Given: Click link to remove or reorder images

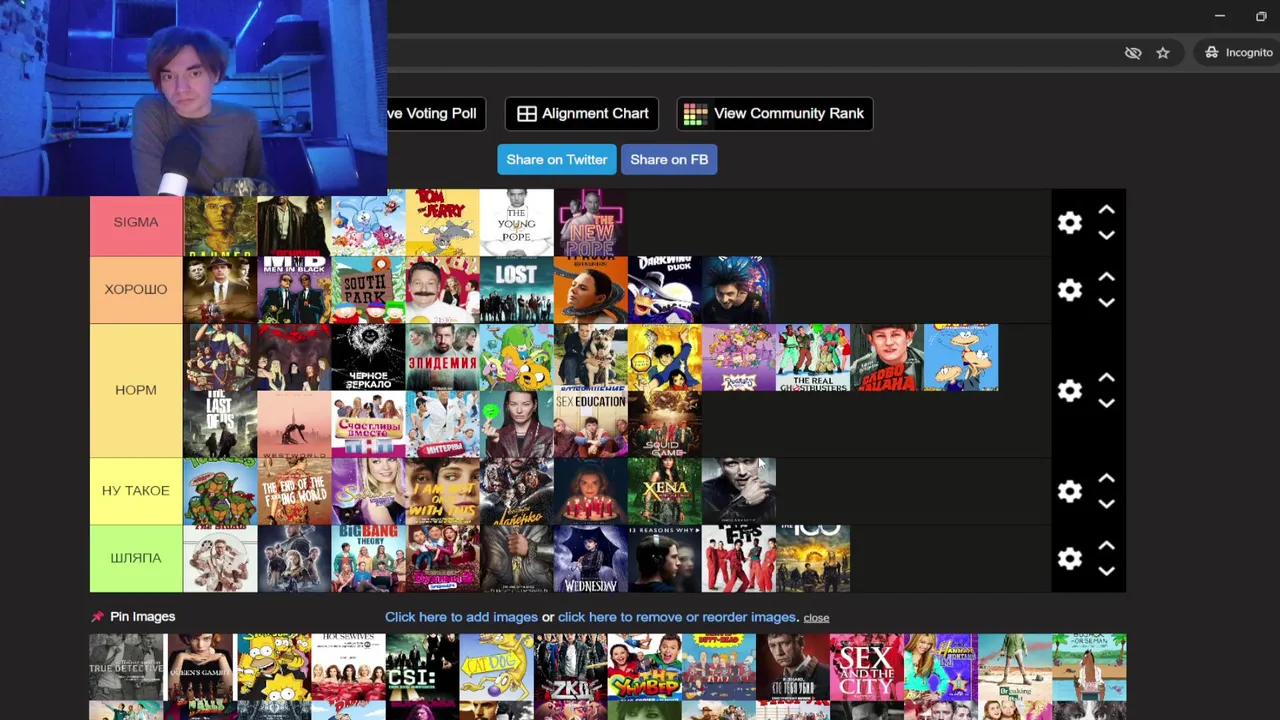Looking at the screenshot, I should click(x=677, y=617).
